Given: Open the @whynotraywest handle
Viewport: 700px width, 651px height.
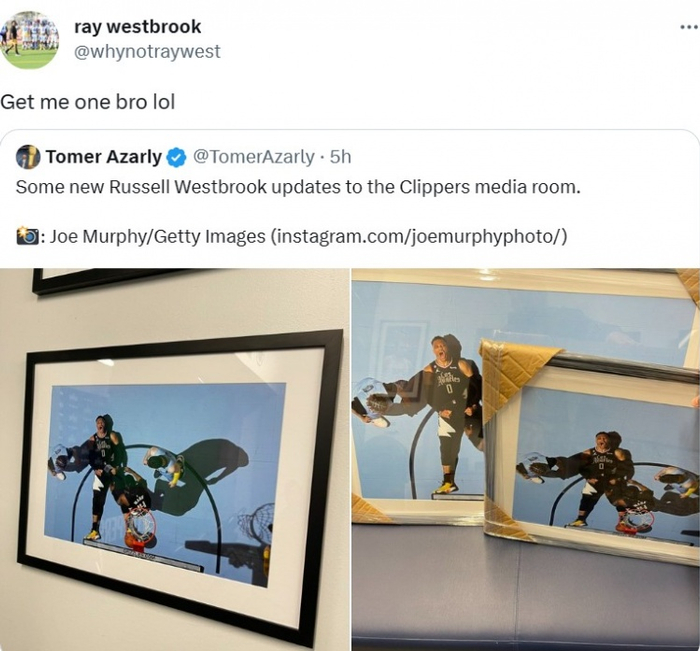Looking at the screenshot, I should click(x=147, y=52).
